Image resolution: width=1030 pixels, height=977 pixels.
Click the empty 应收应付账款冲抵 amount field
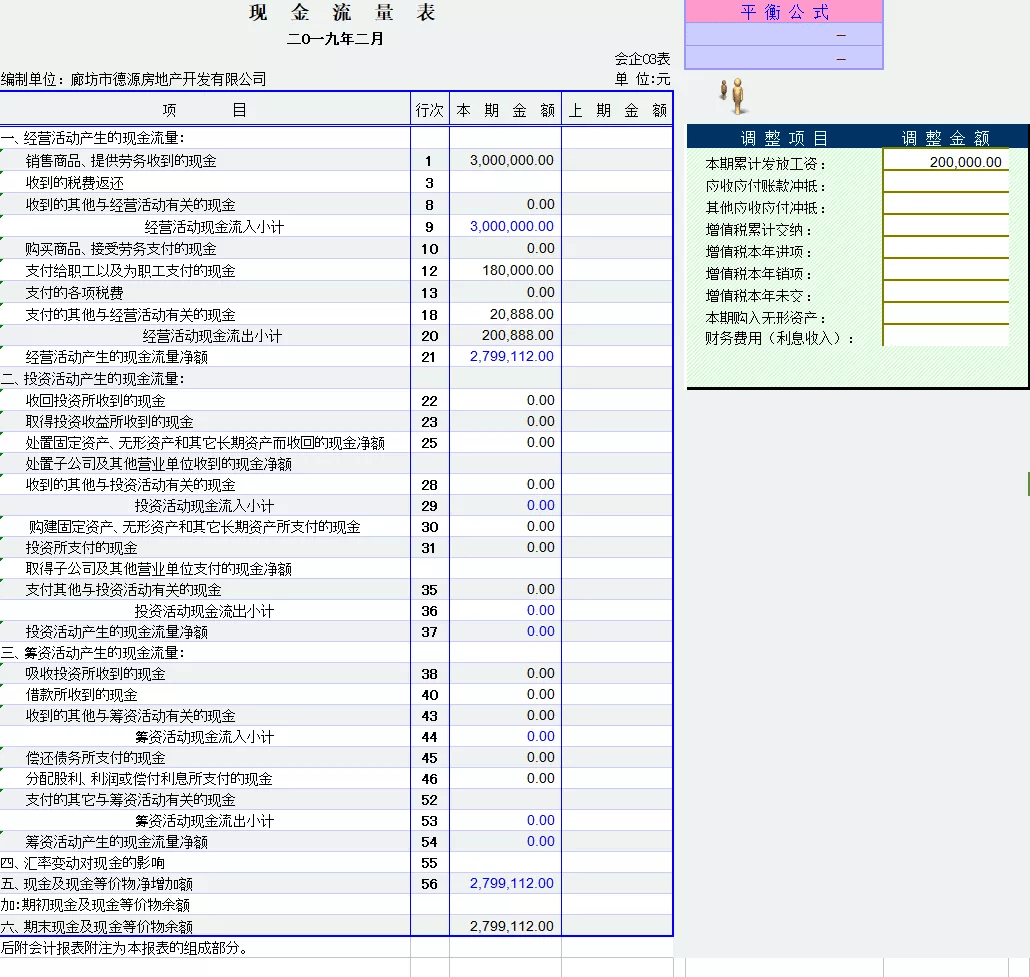[x=945, y=183]
